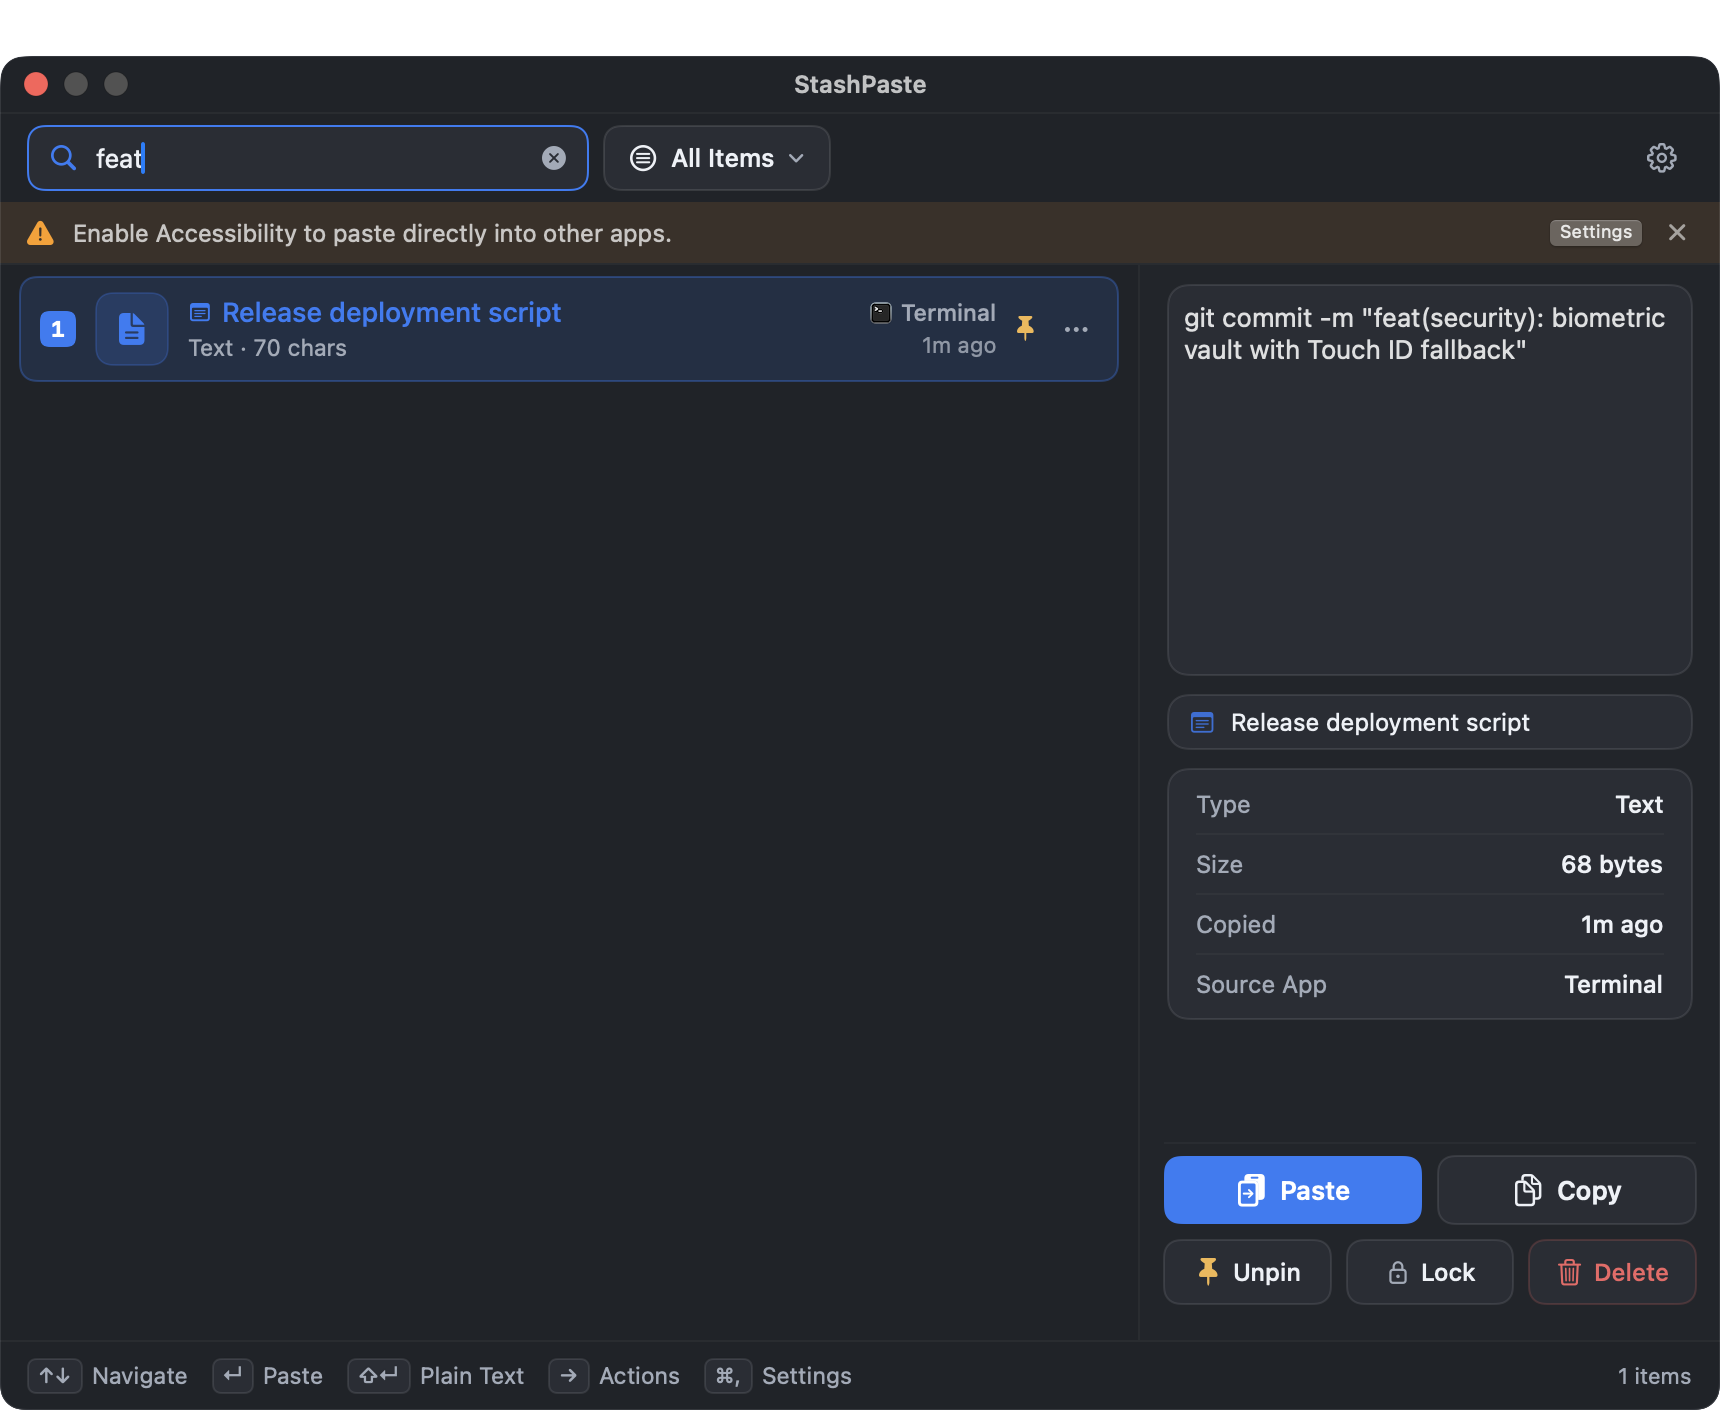1720x1410 pixels.
Task: Clear the search field with the x icon
Action: pos(554,158)
